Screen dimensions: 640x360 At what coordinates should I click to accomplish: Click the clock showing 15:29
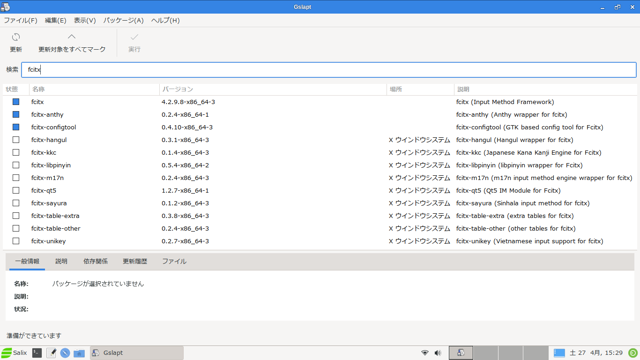[x=596, y=353]
